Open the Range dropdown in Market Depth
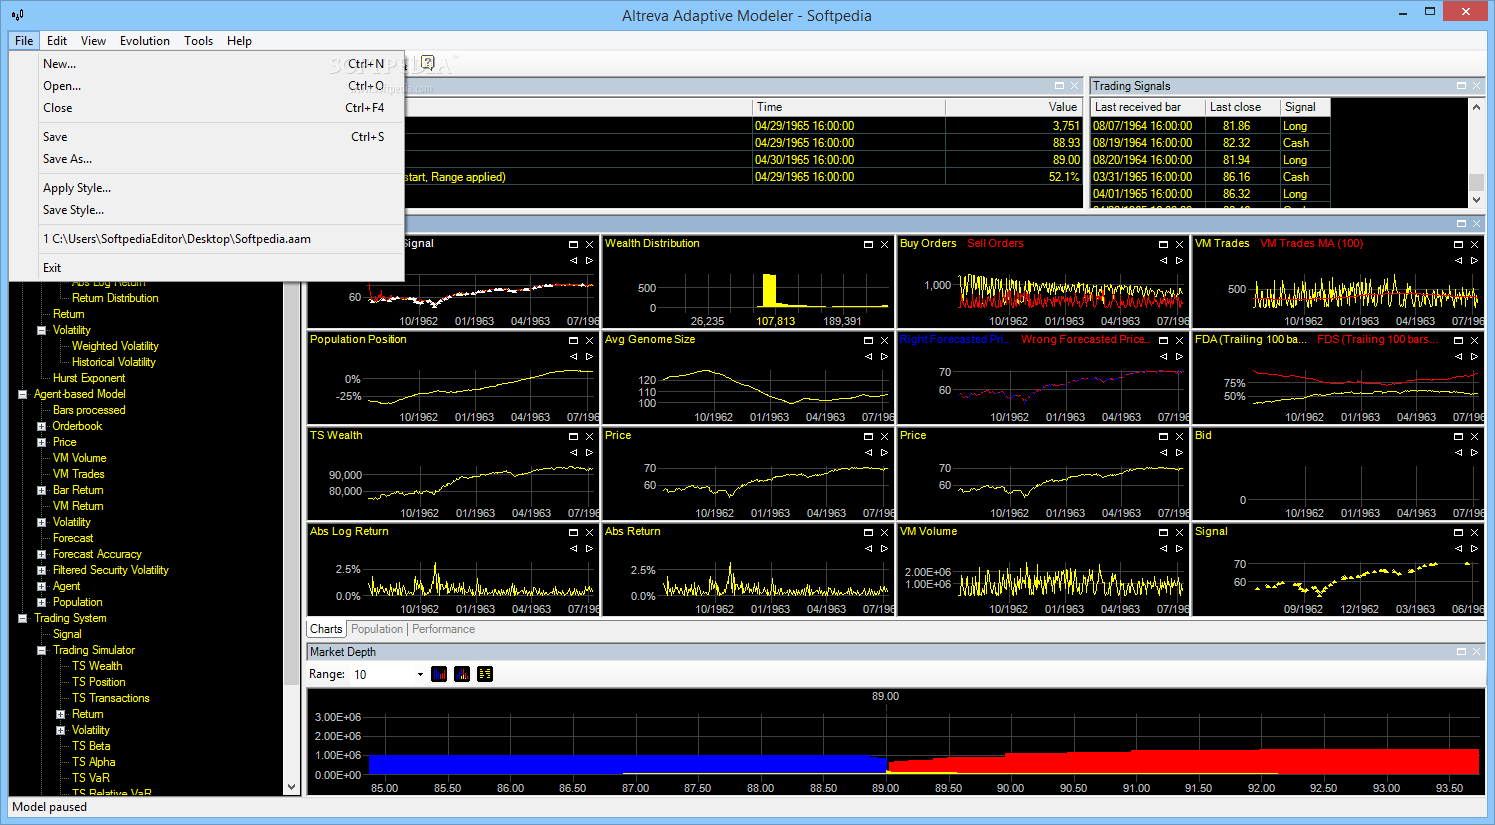This screenshot has height=825, width=1495. (x=420, y=674)
